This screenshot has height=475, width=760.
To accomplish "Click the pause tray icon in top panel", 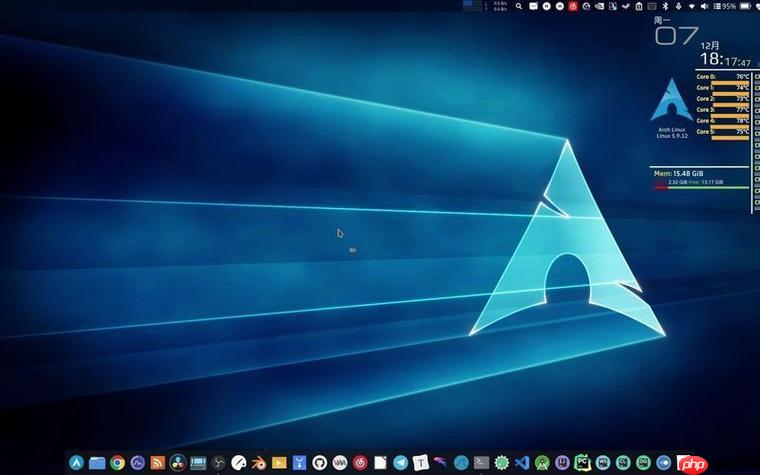I will click(546, 6).
